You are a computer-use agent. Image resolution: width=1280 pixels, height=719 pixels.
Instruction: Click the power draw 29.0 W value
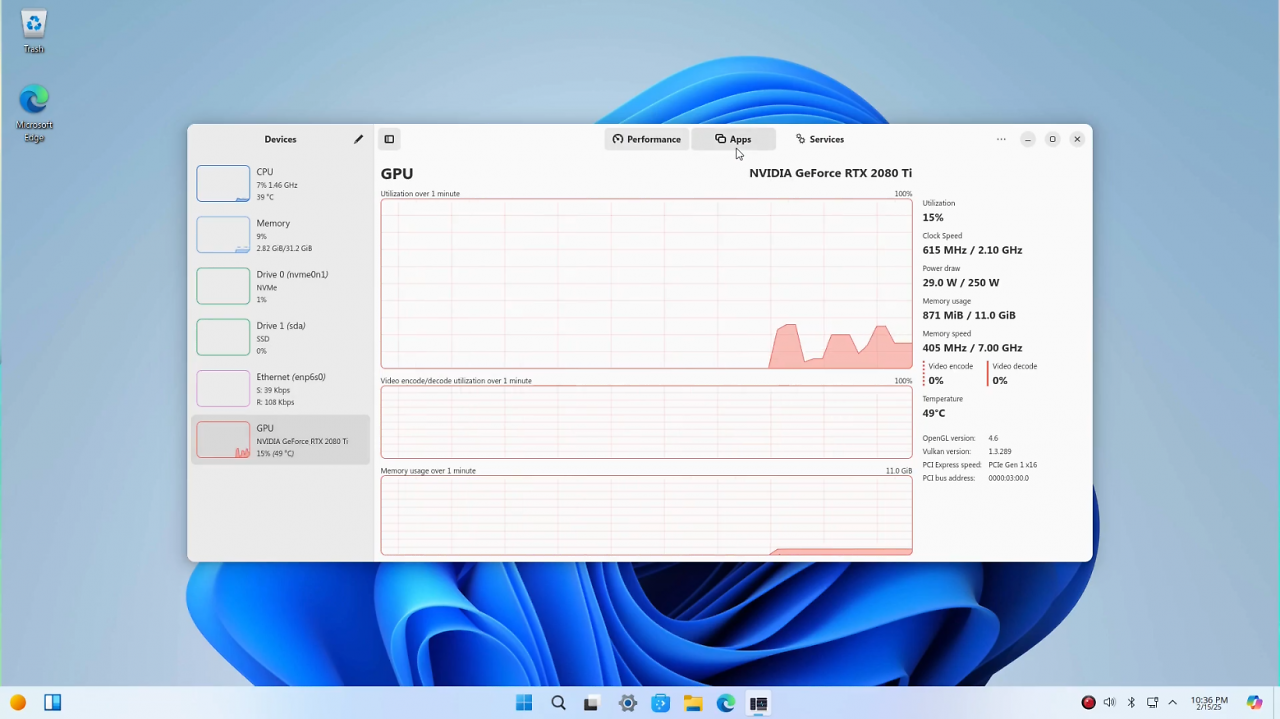[961, 282]
